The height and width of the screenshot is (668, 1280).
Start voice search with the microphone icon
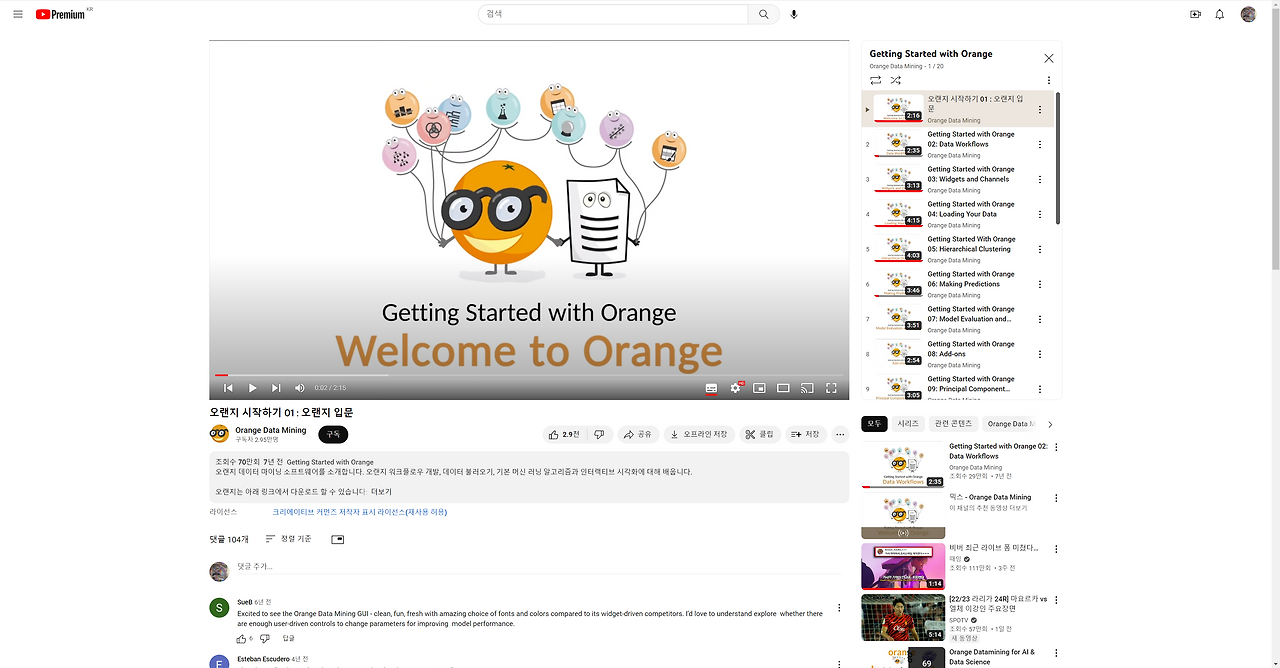(x=794, y=14)
